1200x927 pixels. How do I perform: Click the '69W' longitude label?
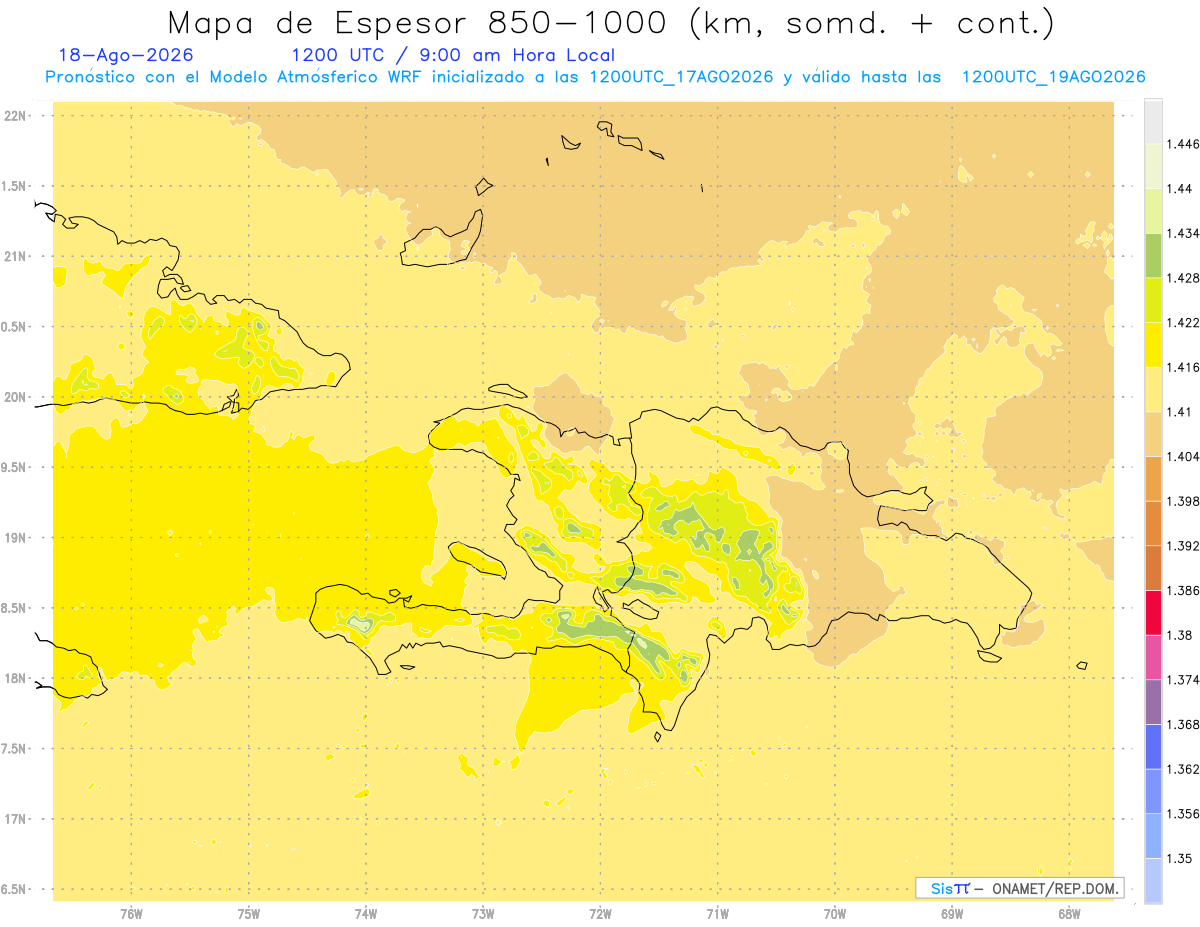[952, 914]
